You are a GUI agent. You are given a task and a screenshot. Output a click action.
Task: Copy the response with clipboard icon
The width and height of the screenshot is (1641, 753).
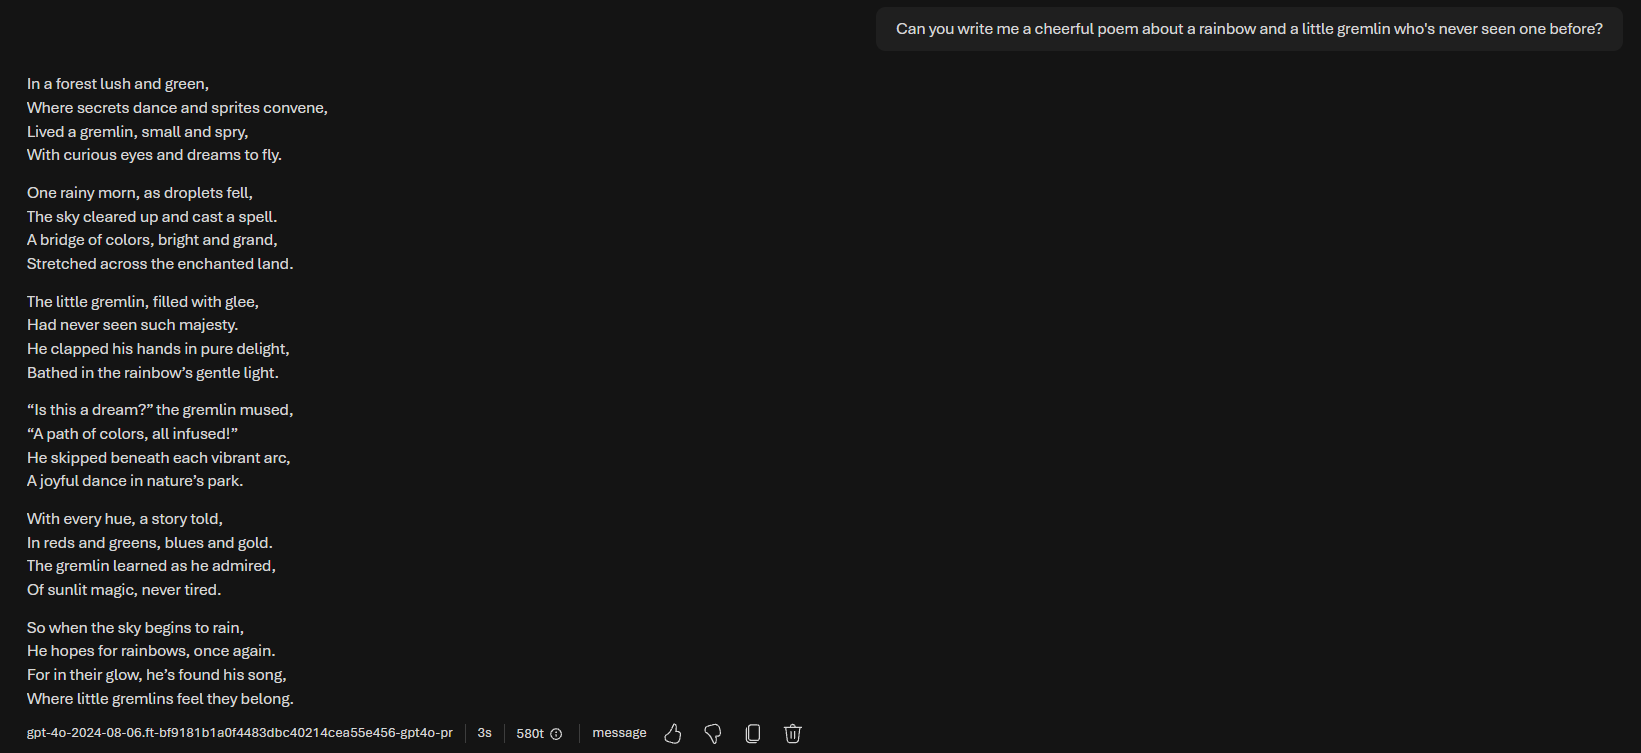click(x=753, y=734)
